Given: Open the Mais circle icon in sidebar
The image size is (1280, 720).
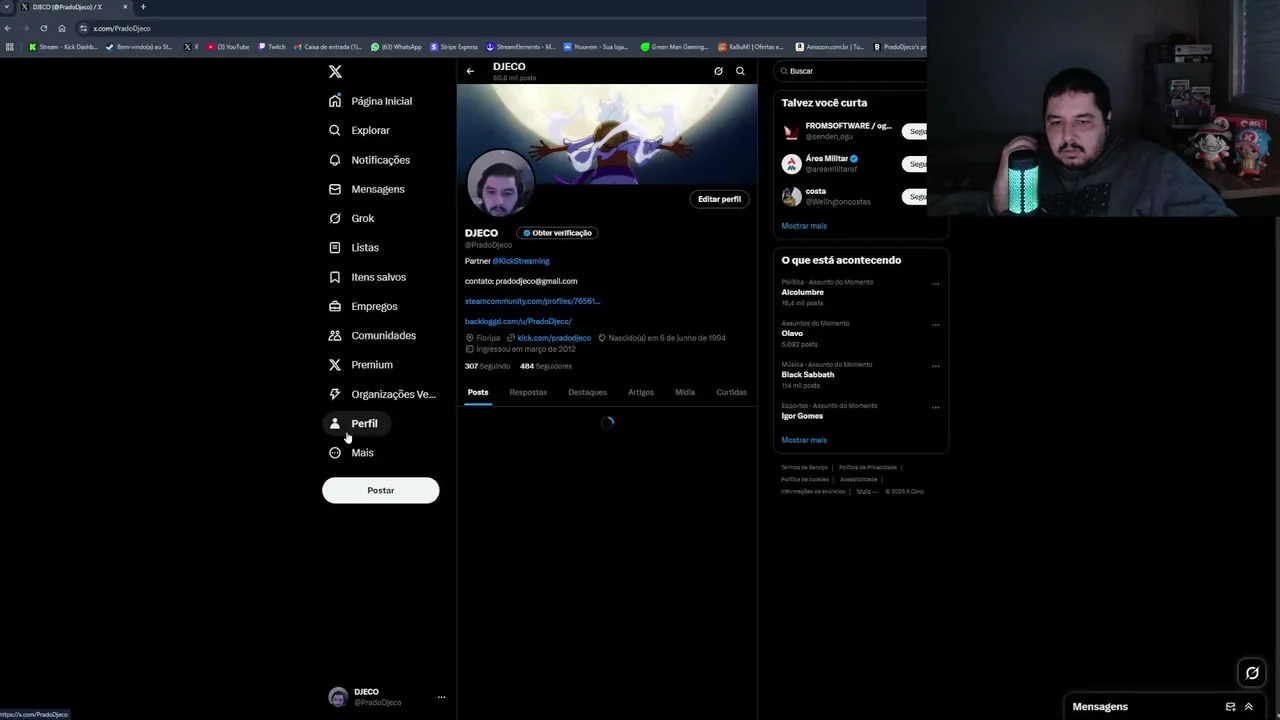Looking at the screenshot, I should [x=335, y=453].
